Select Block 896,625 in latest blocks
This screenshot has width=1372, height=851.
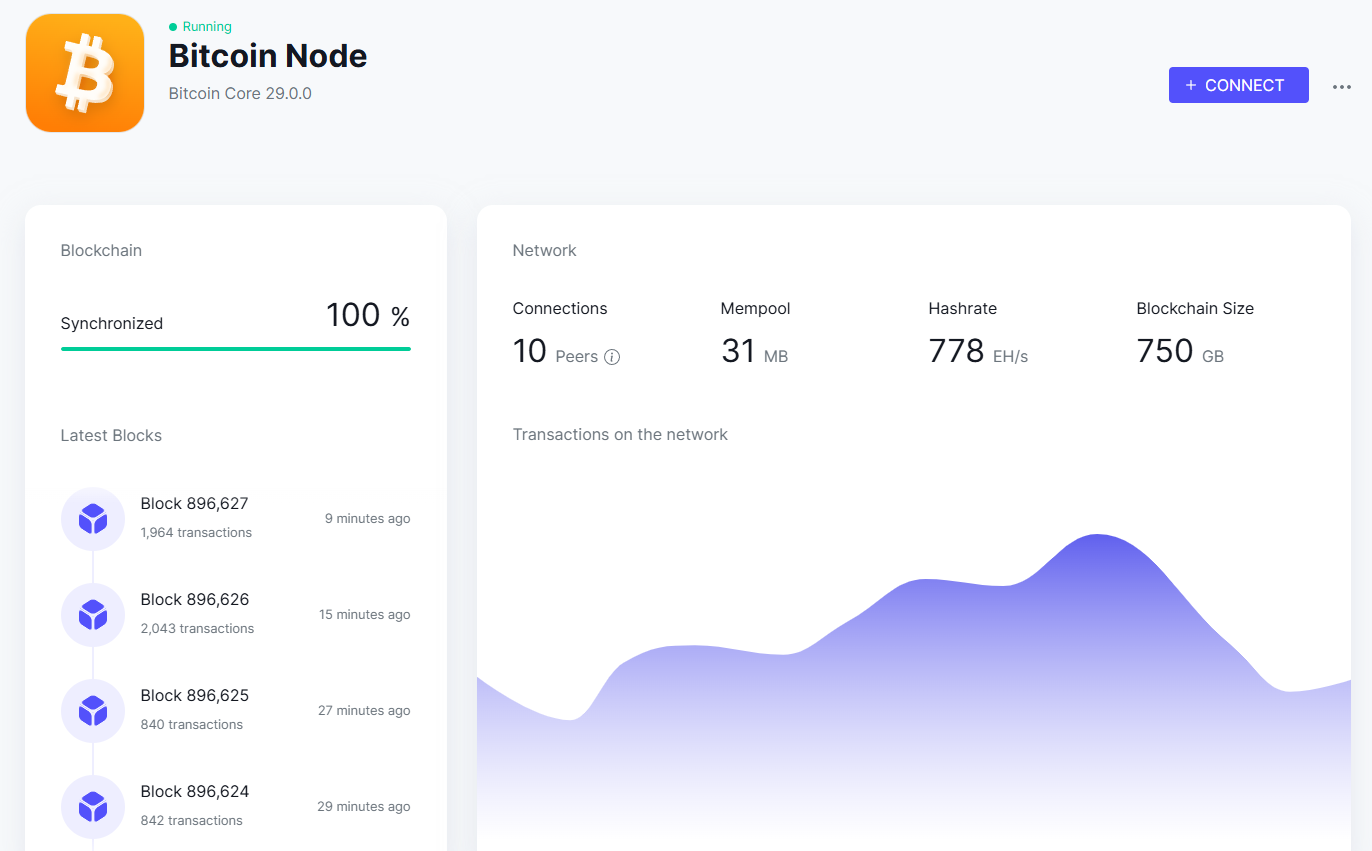194,695
